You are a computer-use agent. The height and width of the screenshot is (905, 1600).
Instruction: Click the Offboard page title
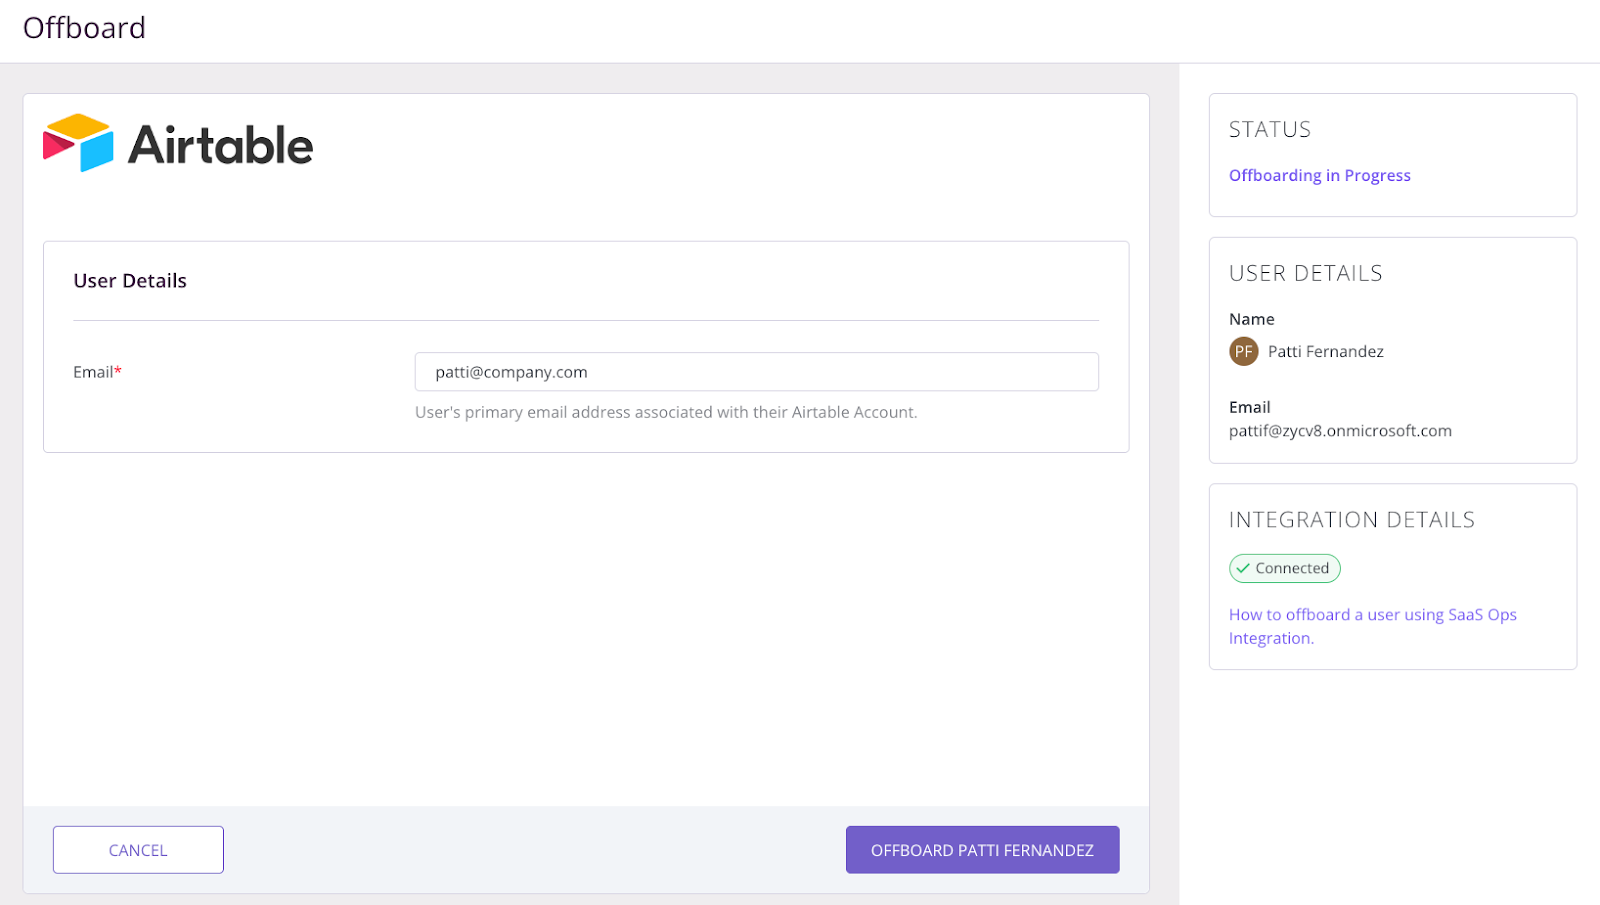pos(84,28)
